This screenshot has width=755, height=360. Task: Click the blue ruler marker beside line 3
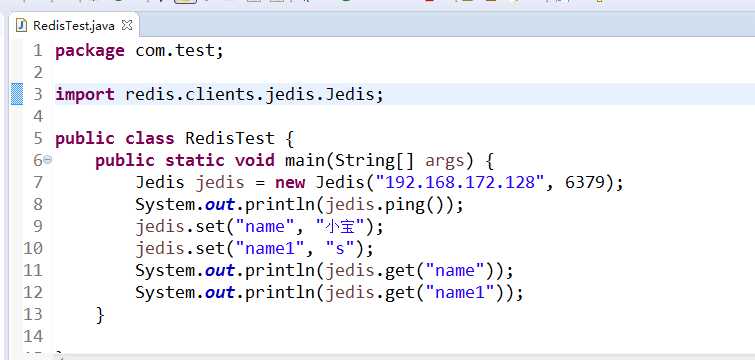[x=17, y=94]
